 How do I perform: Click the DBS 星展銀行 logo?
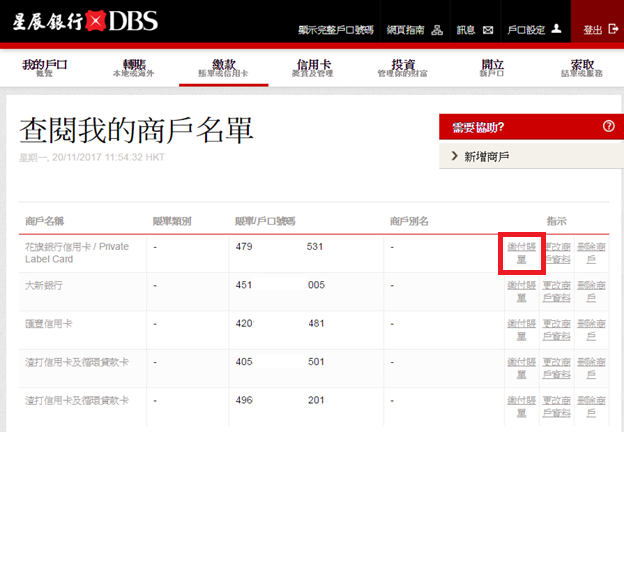85,21
